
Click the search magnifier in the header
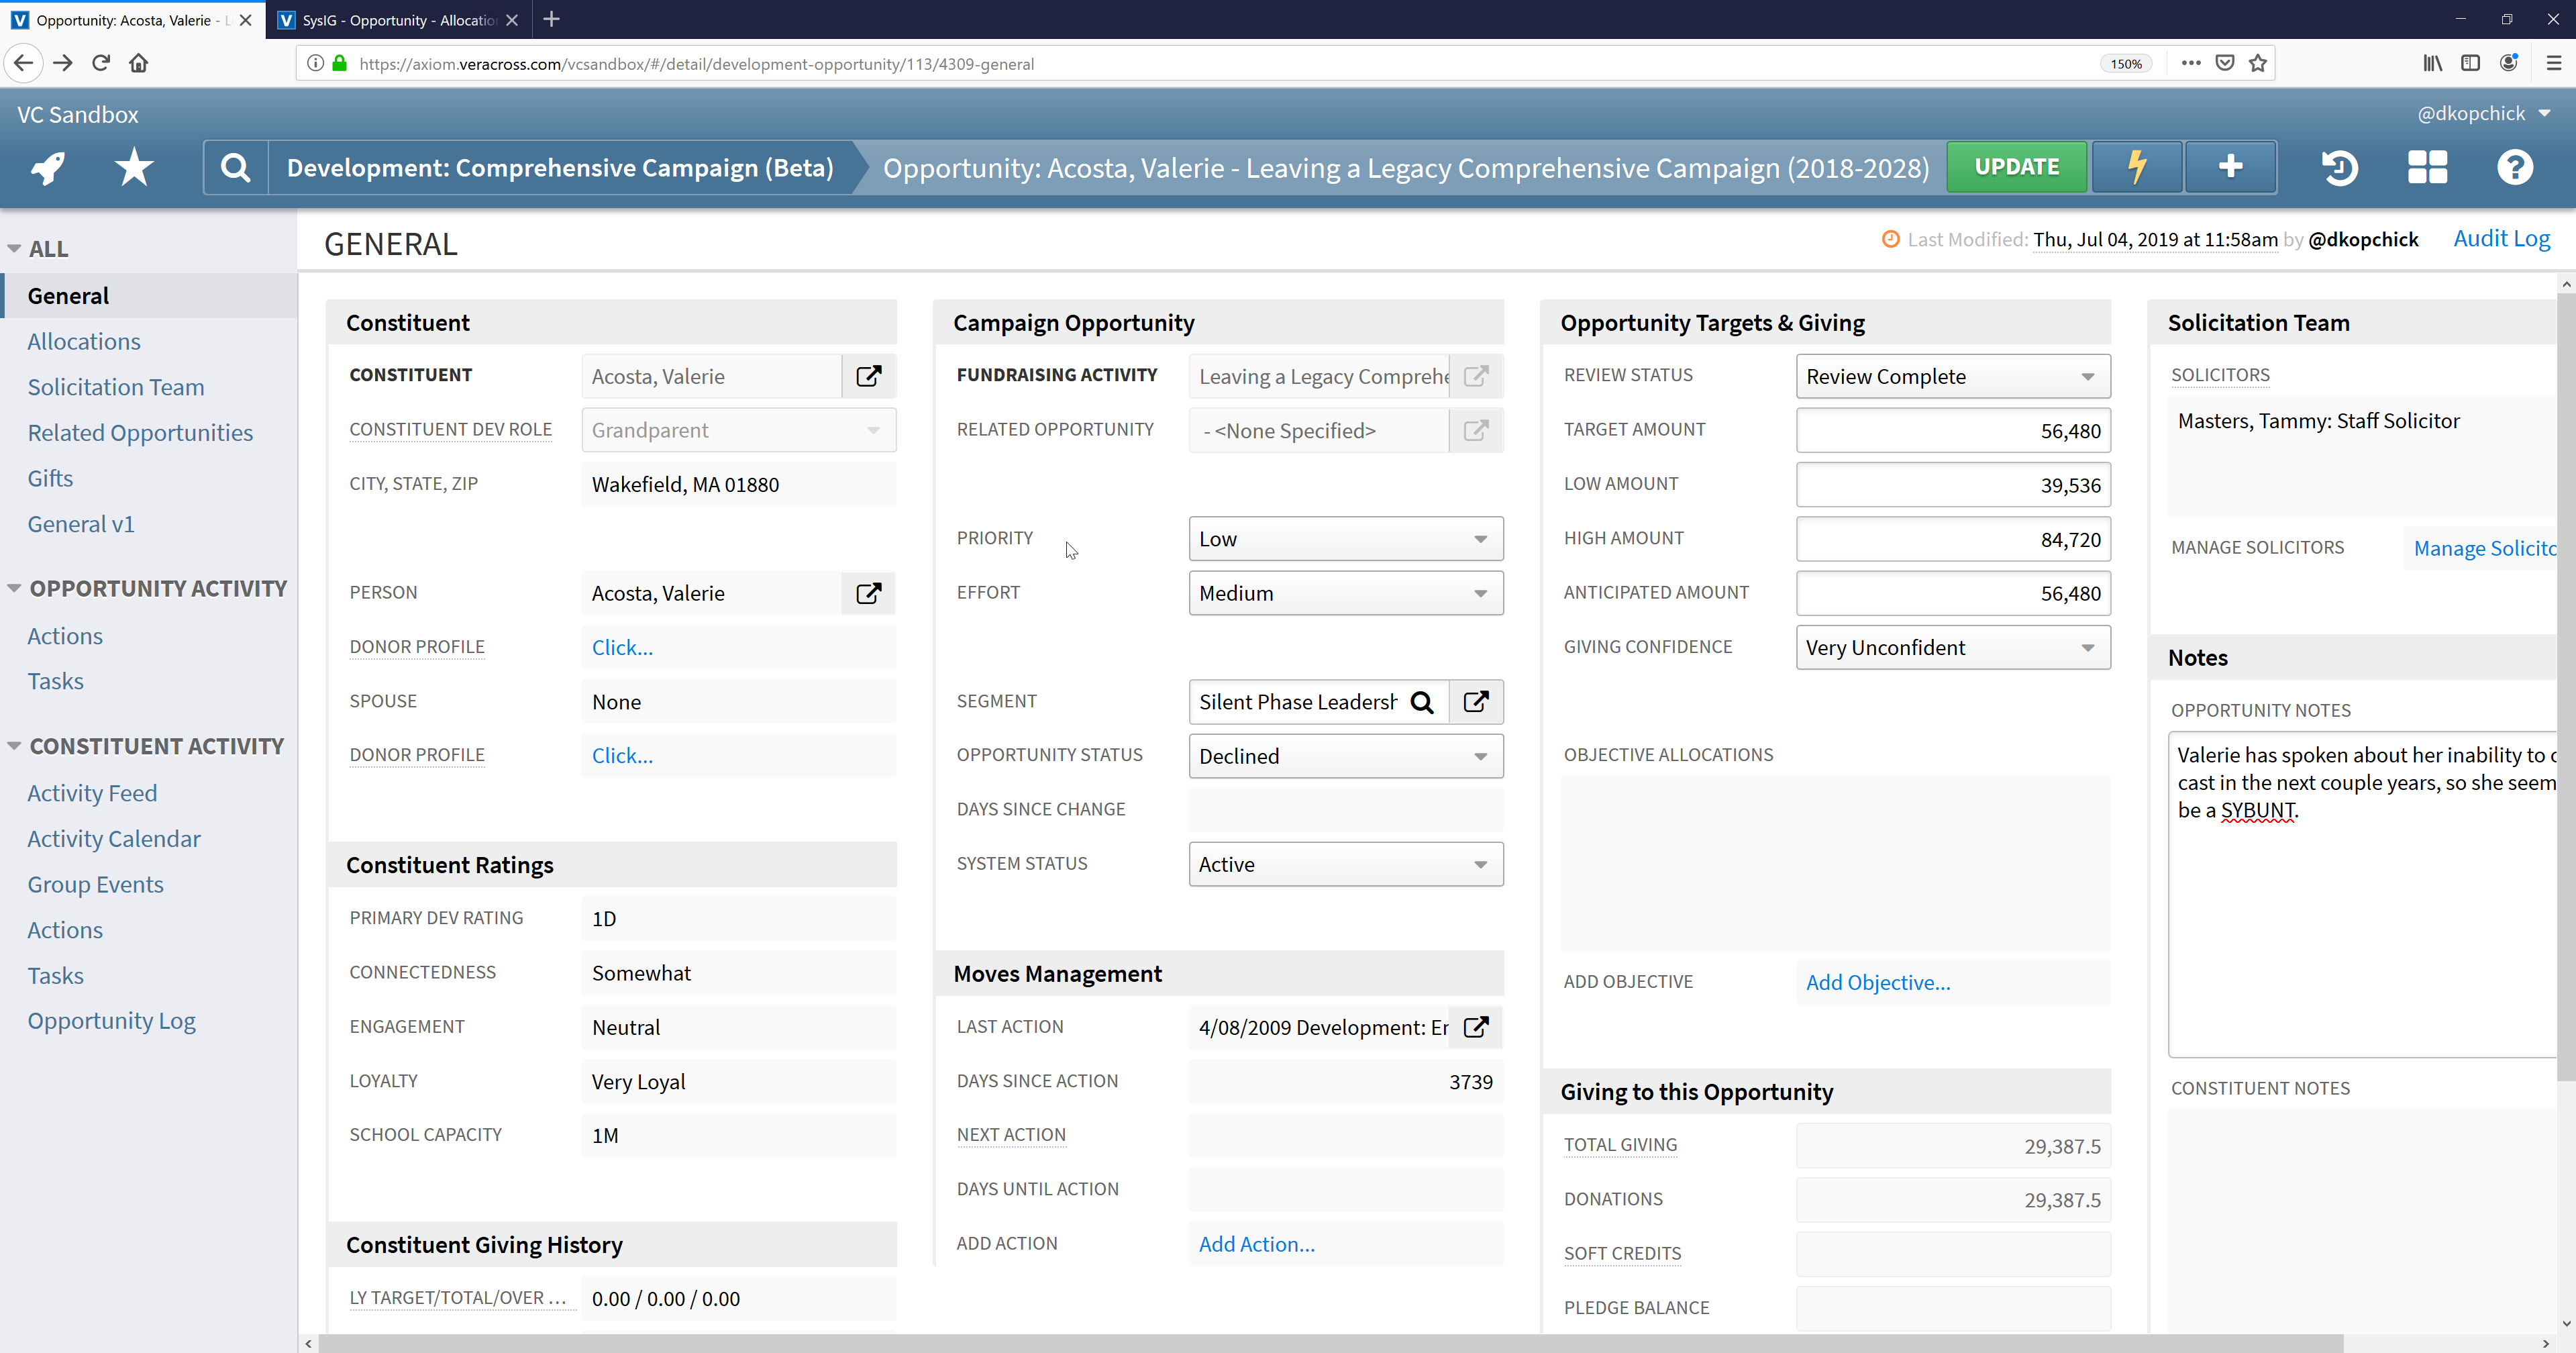tap(235, 167)
